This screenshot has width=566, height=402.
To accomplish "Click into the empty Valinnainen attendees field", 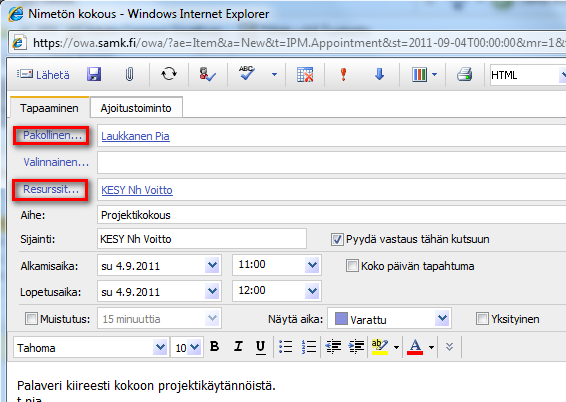I will point(331,162).
